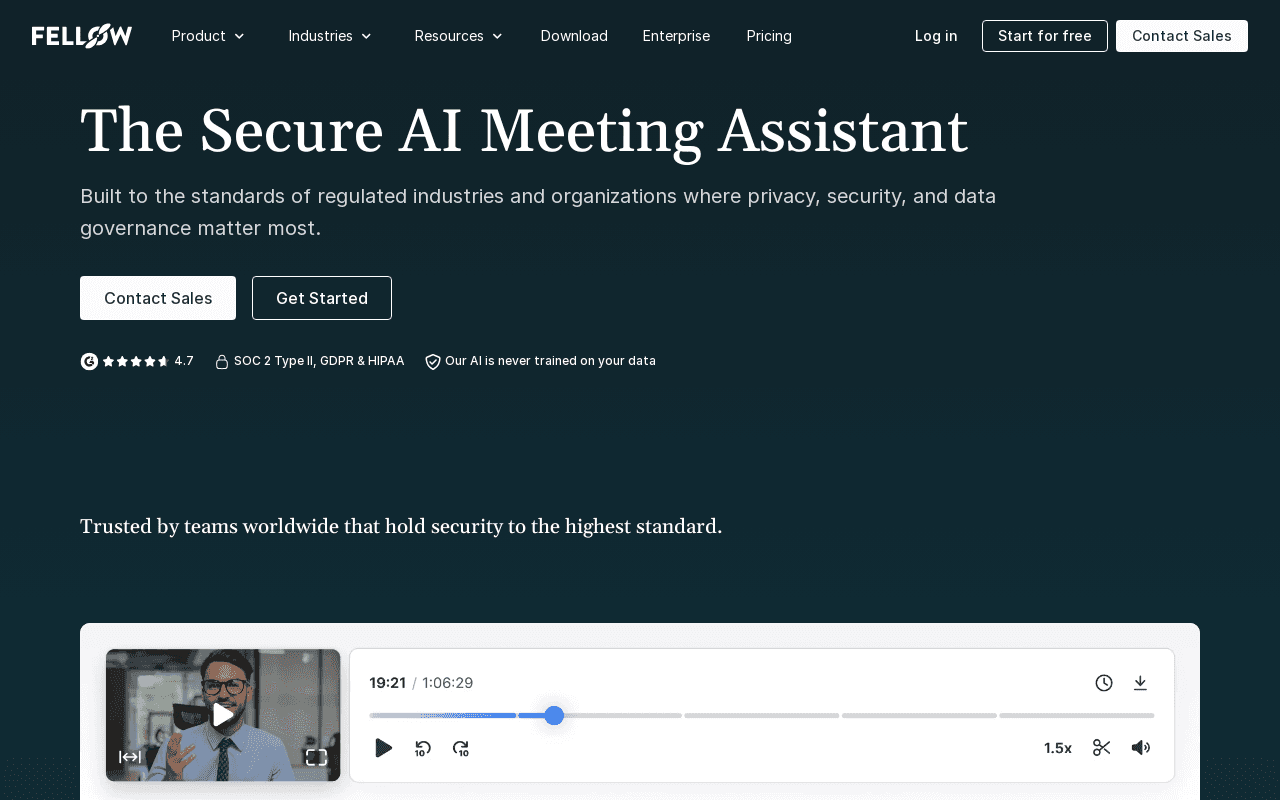Image resolution: width=1280 pixels, height=800 pixels.
Task: Jump to the last timeline segment
Action: [x=1076, y=715]
